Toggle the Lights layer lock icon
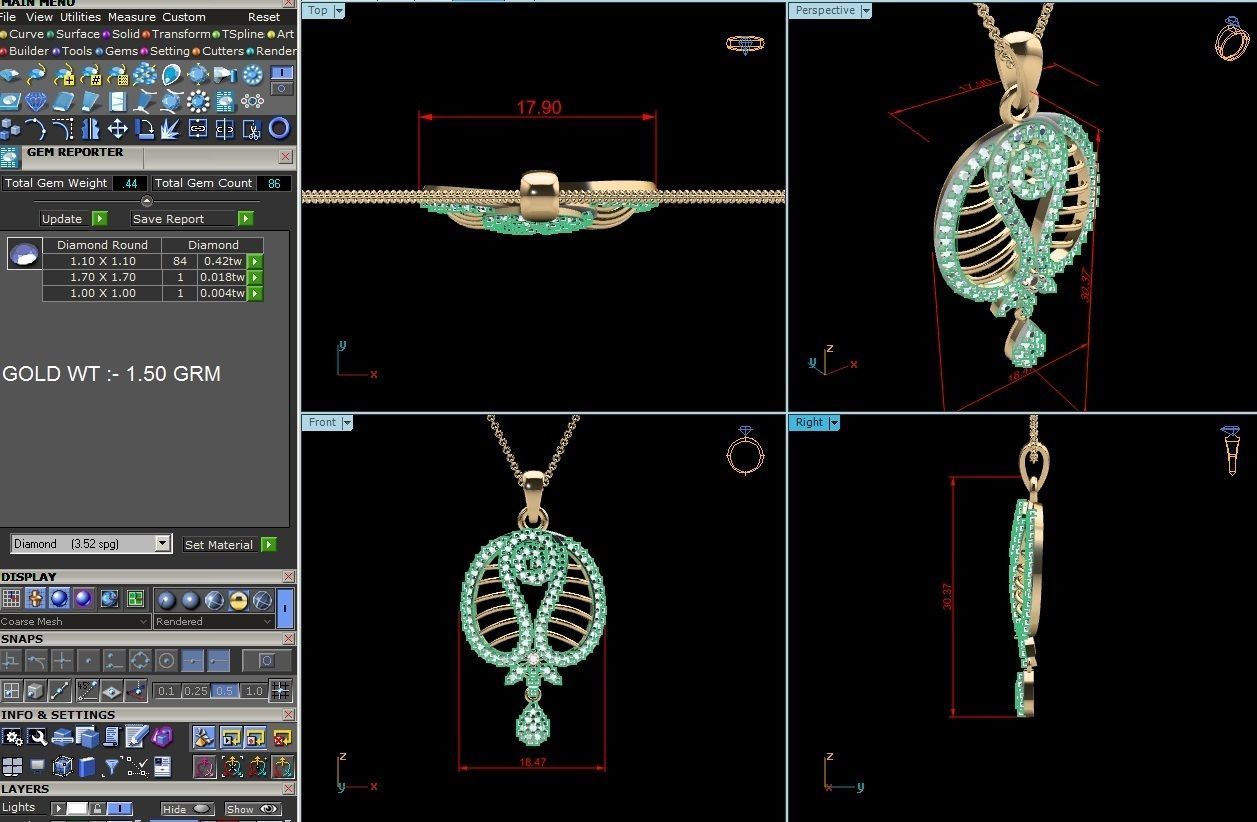The width and height of the screenshot is (1257, 822). tap(97, 809)
